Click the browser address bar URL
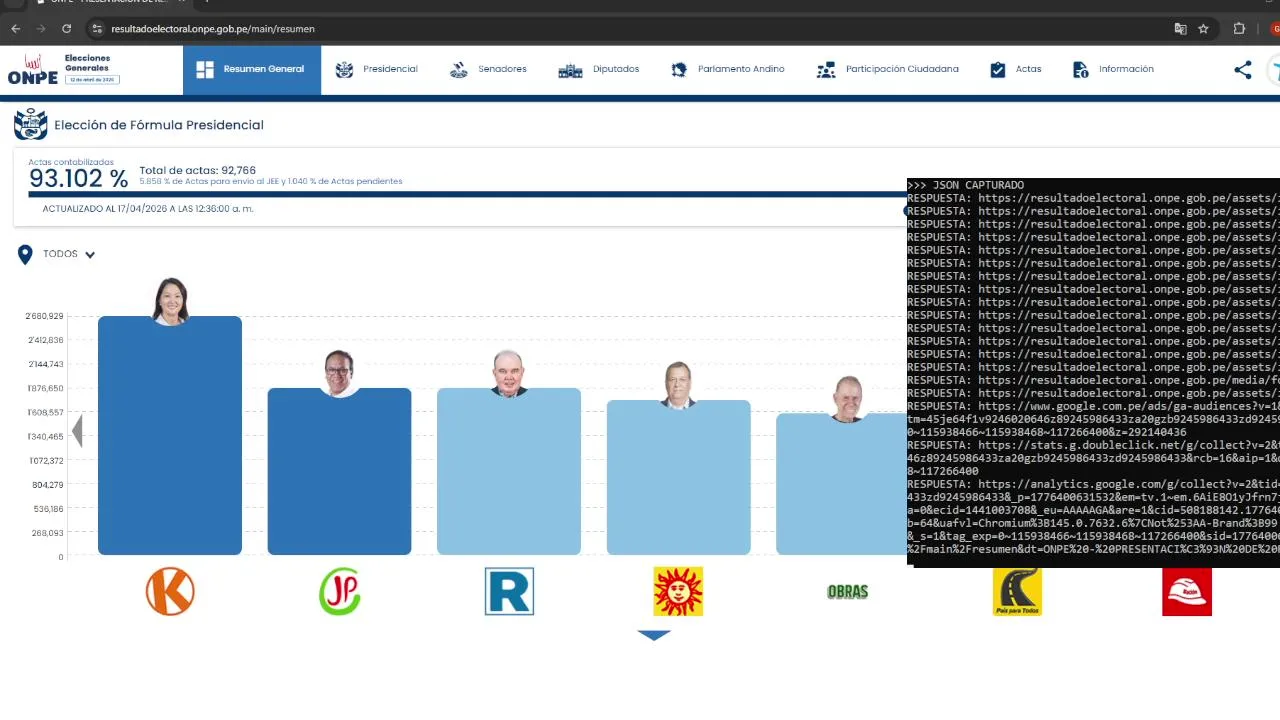The width and height of the screenshot is (1280, 720). (213, 29)
